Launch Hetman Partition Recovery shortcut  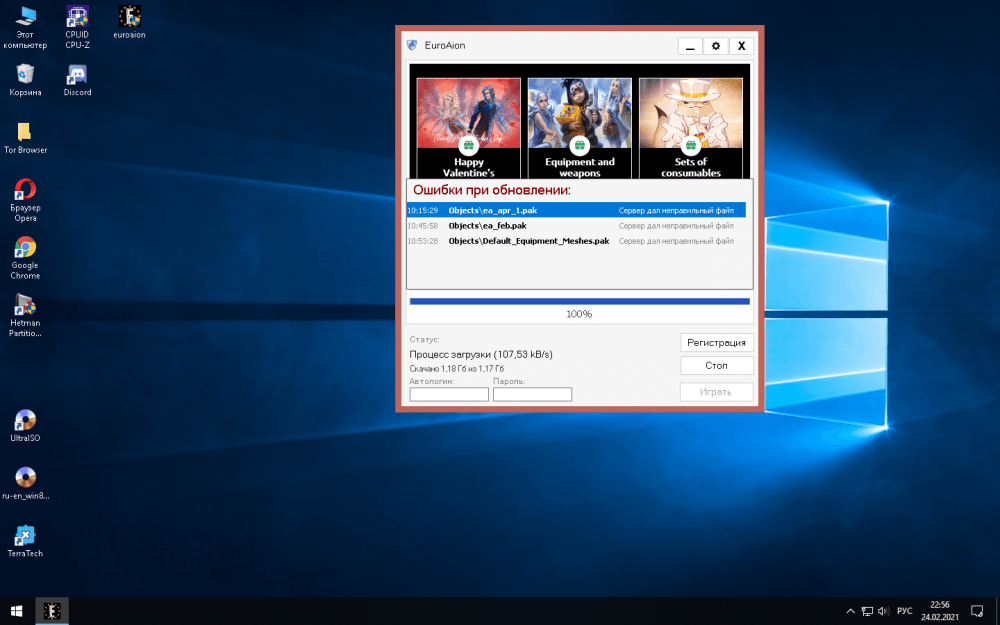click(25, 305)
